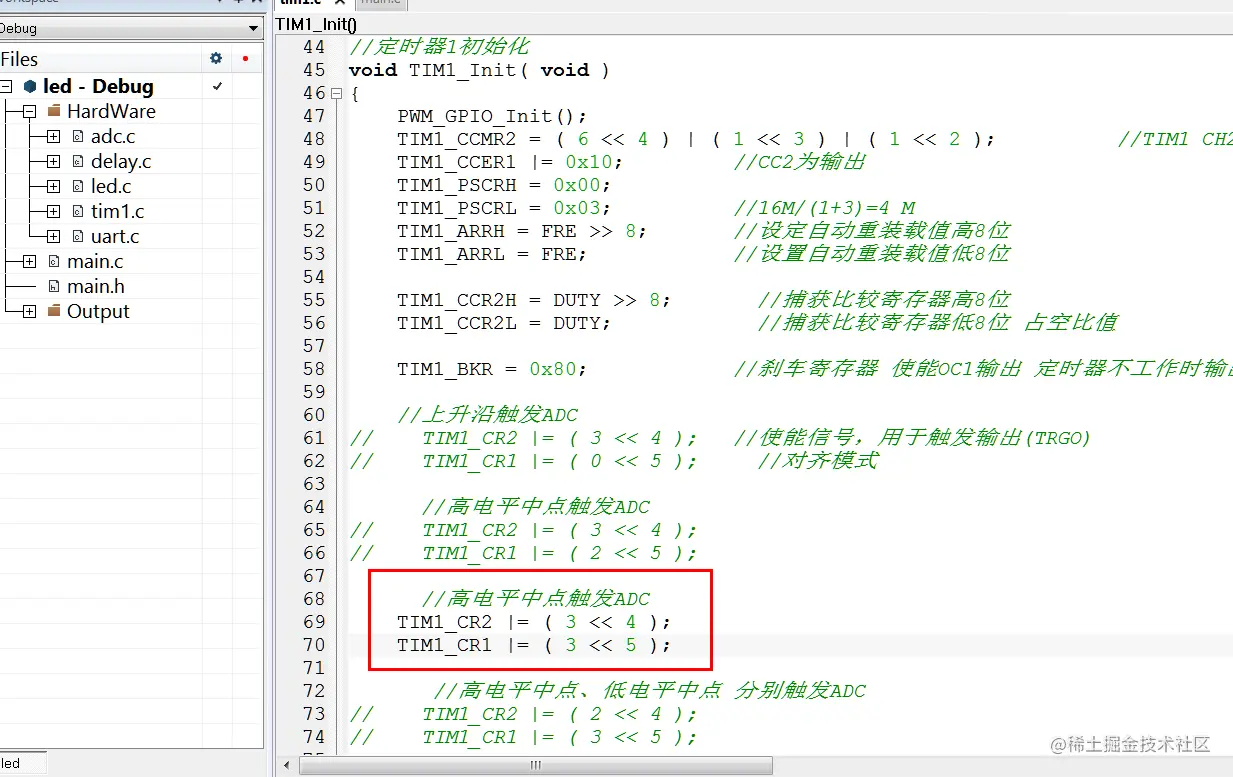Screen dimensions: 1233x777
Task: Expand the uart.c node
Action: tap(53, 237)
